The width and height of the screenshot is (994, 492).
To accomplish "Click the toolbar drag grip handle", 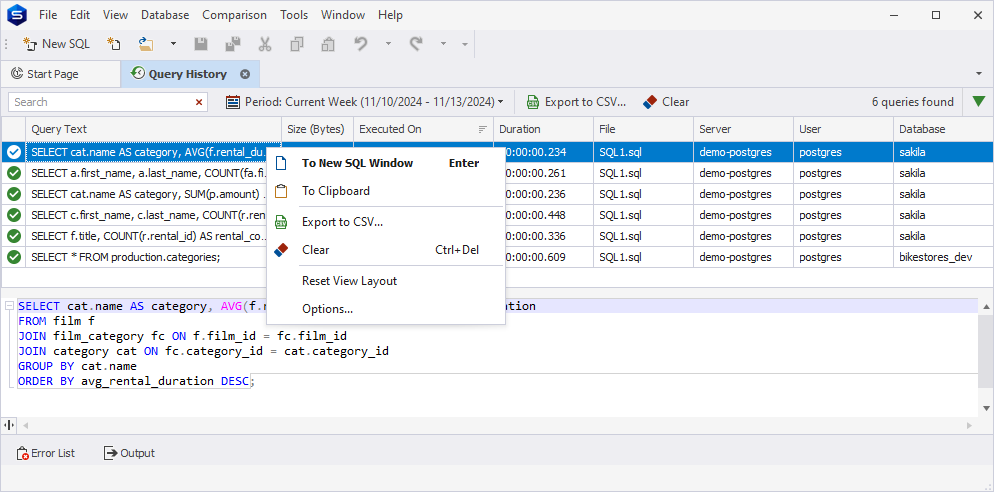I will click(6, 44).
